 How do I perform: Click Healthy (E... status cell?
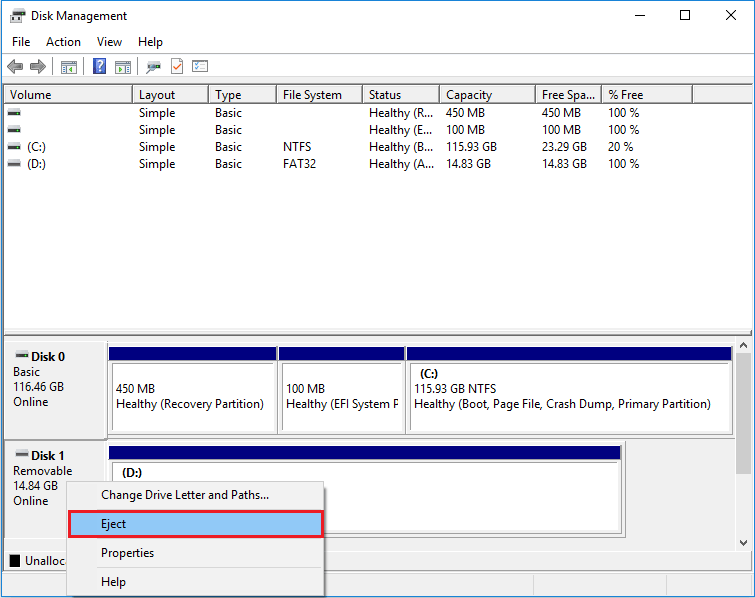pos(401,130)
